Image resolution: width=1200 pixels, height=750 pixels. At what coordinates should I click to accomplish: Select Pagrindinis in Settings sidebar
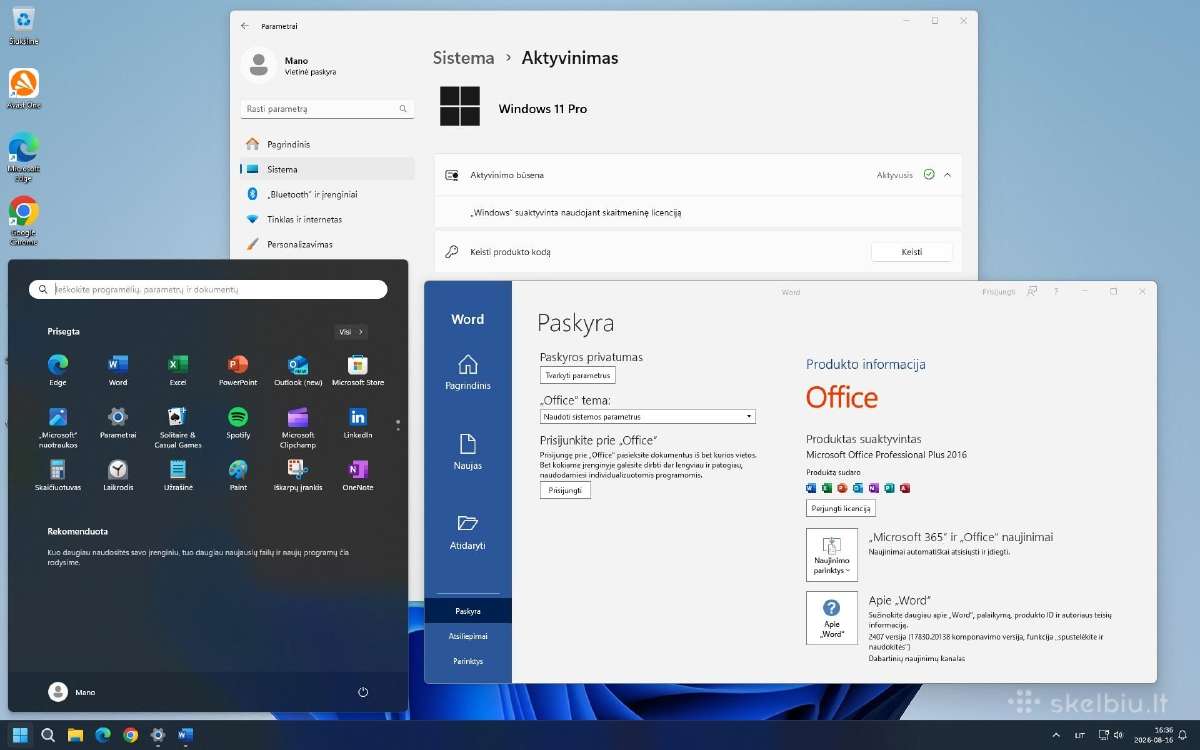[327, 144]
